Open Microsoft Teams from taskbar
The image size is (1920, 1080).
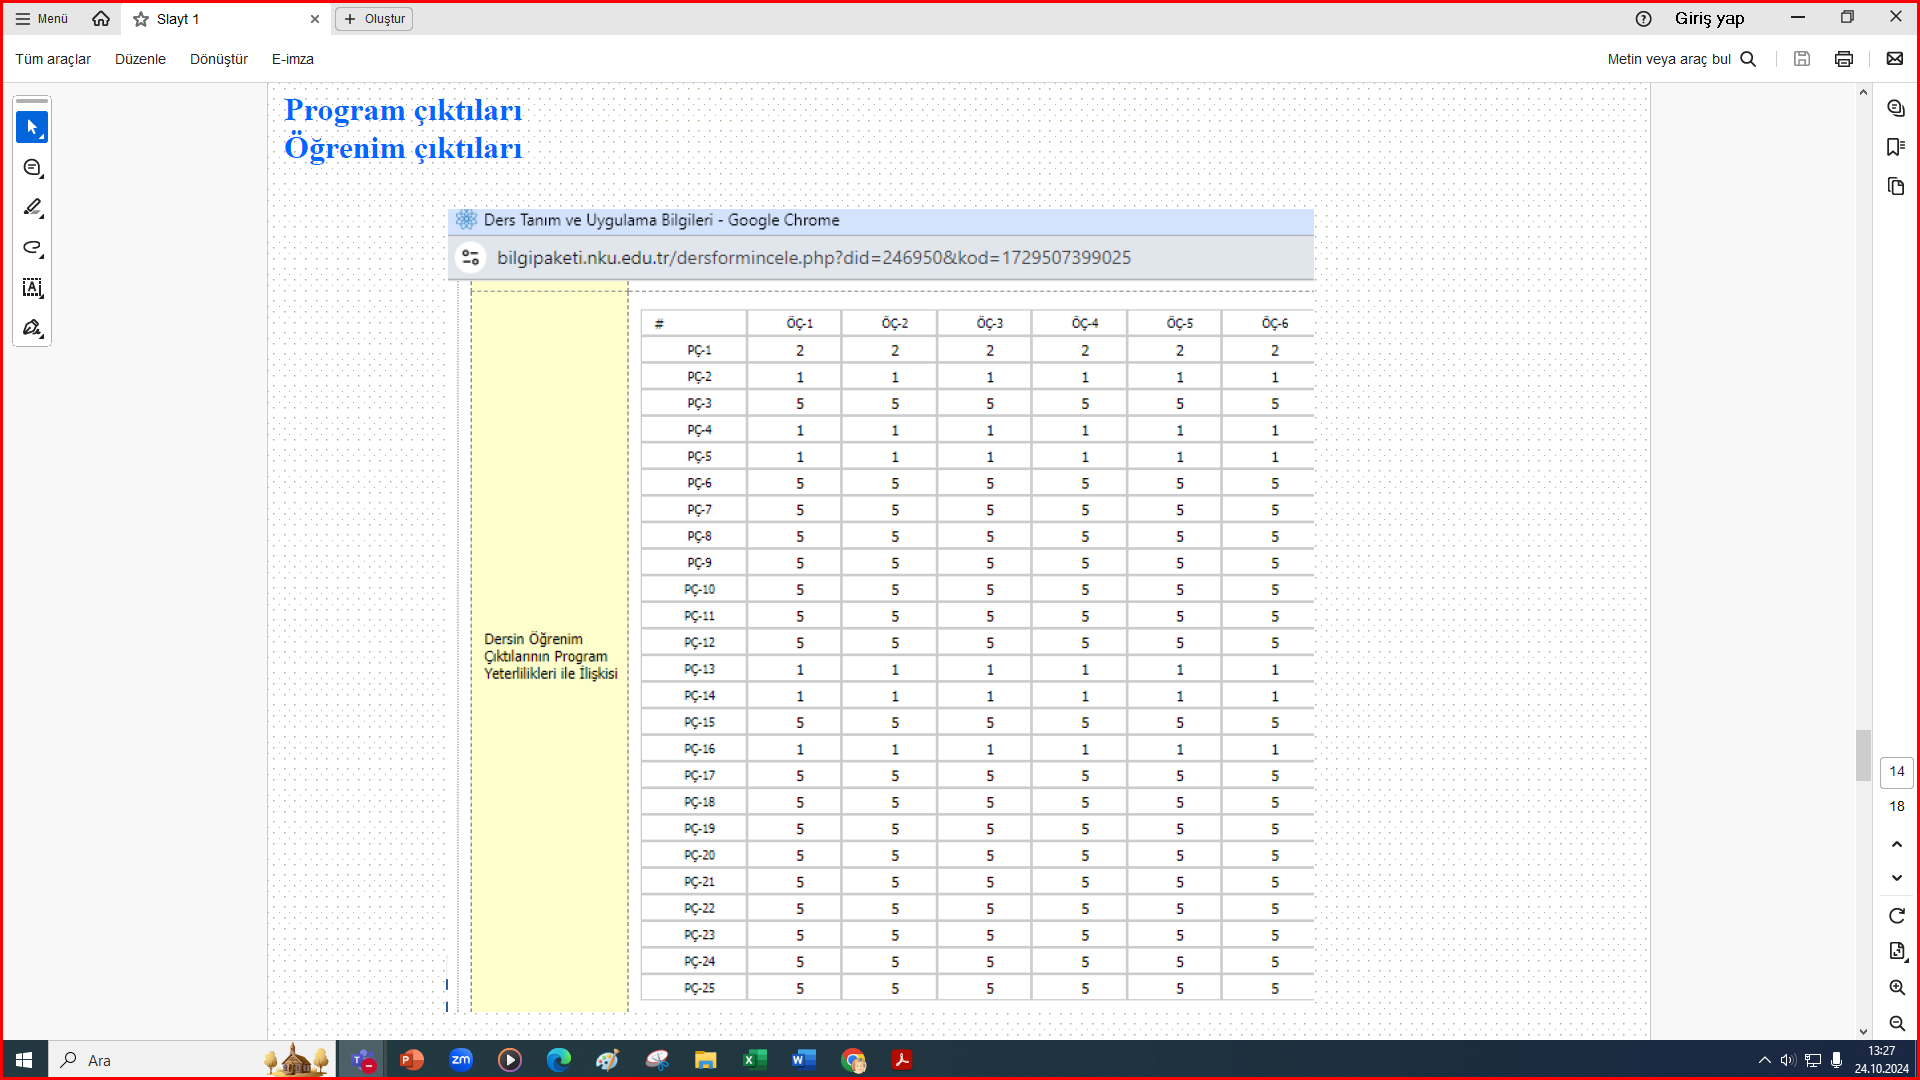[x=363, y=1060]
